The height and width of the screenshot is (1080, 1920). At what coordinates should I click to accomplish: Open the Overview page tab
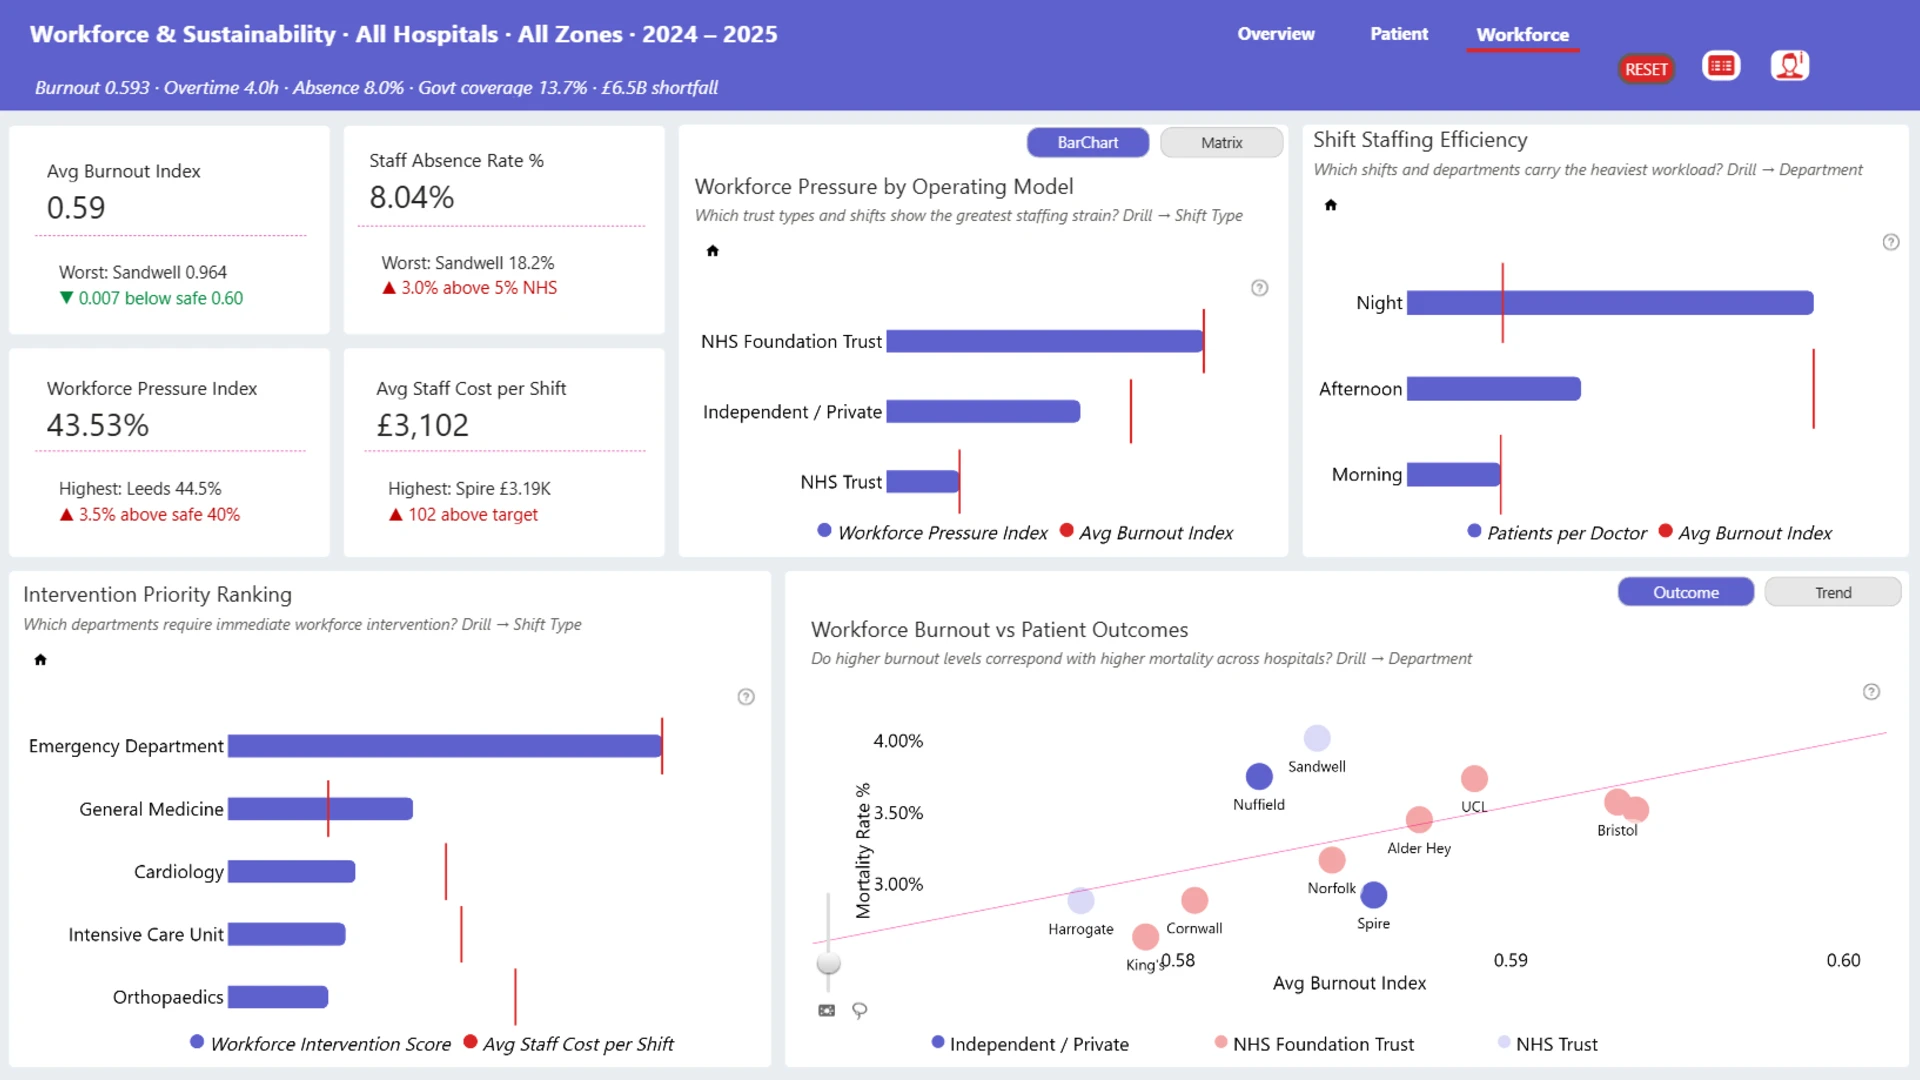pos(1276,34)
